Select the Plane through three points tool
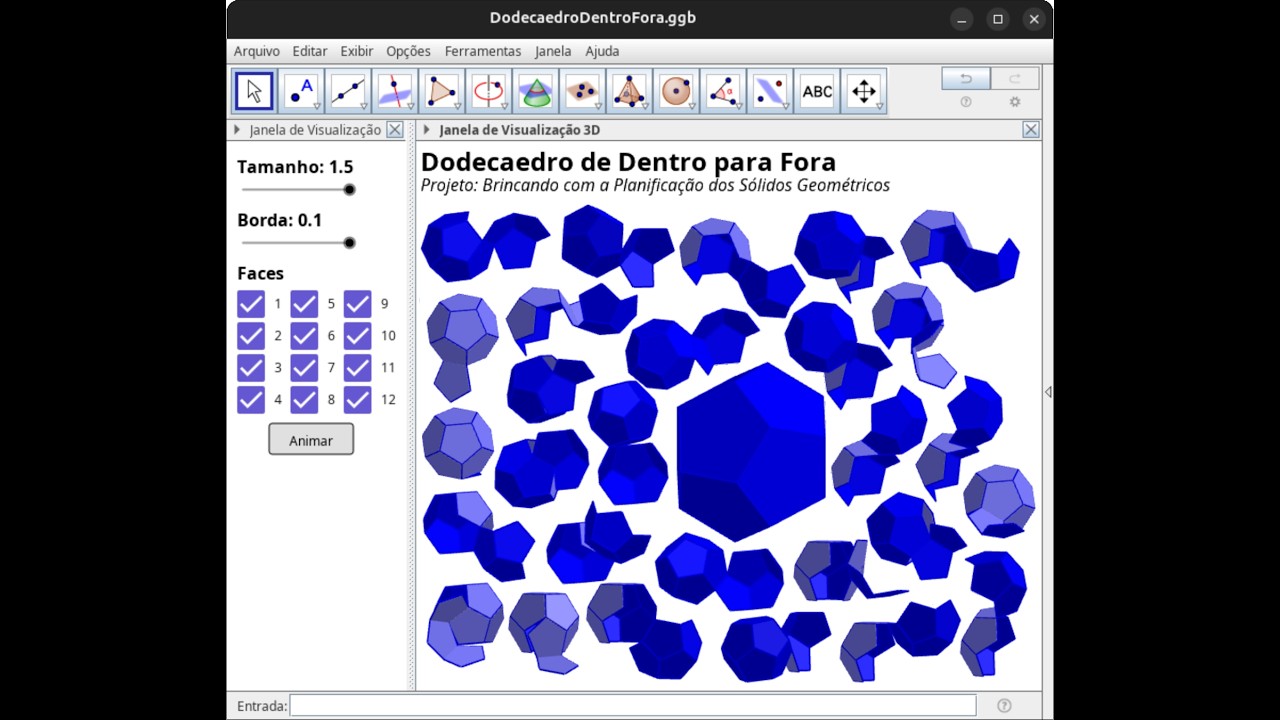Image resolution: width=1280 pixels, height=720 pixels. [583, 91]
